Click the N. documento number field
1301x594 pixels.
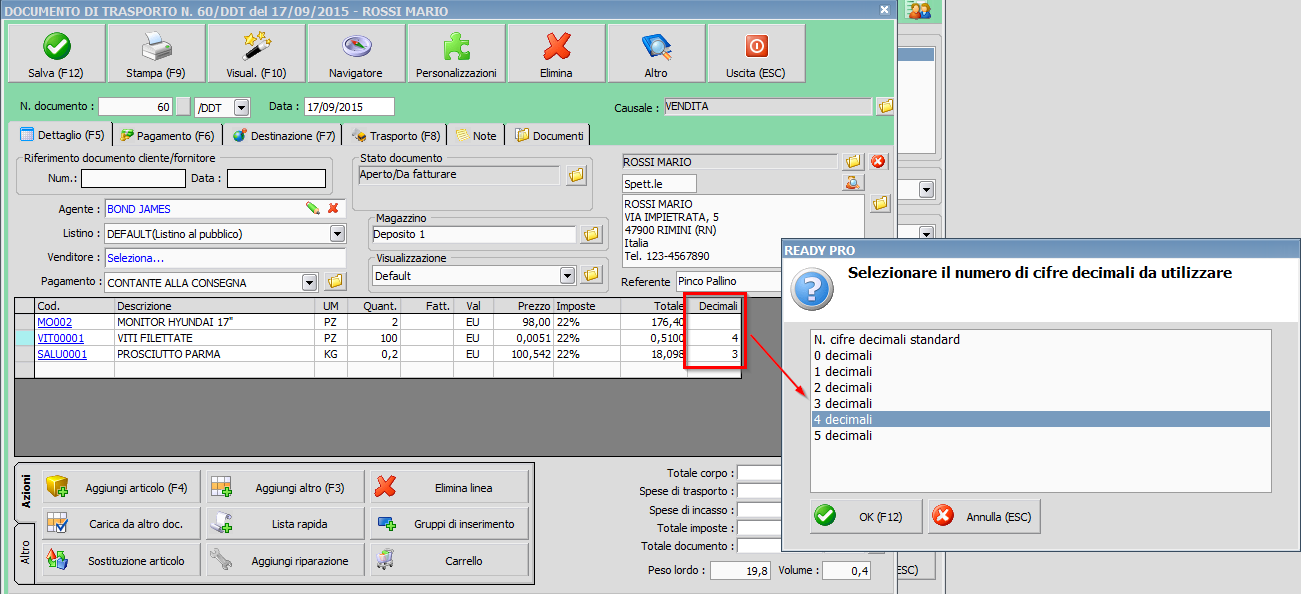click(136, 107)
